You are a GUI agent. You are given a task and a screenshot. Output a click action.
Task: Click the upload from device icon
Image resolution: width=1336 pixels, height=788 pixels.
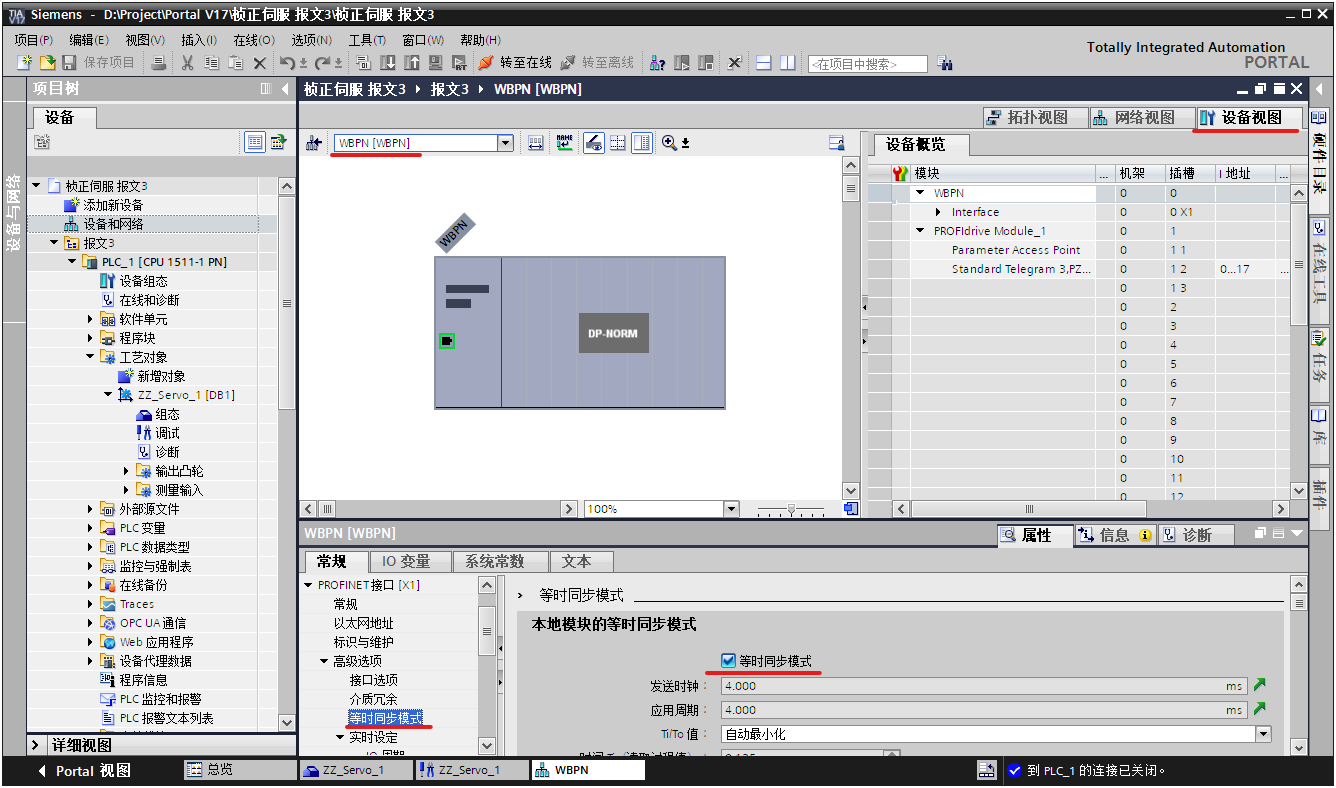coord(411,63)
